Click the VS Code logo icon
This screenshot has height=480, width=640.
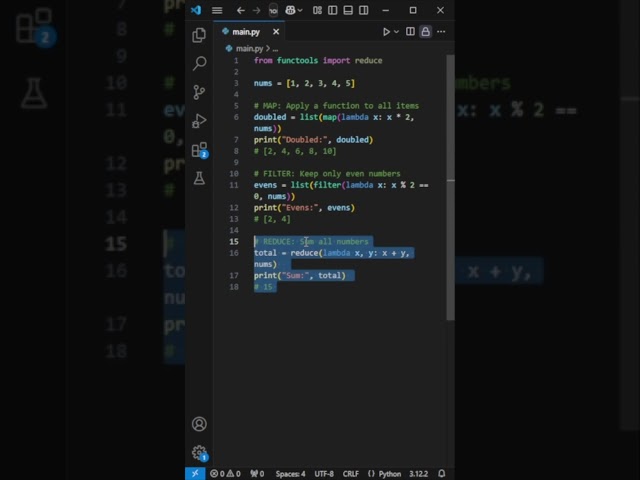(x=196, y=10)
